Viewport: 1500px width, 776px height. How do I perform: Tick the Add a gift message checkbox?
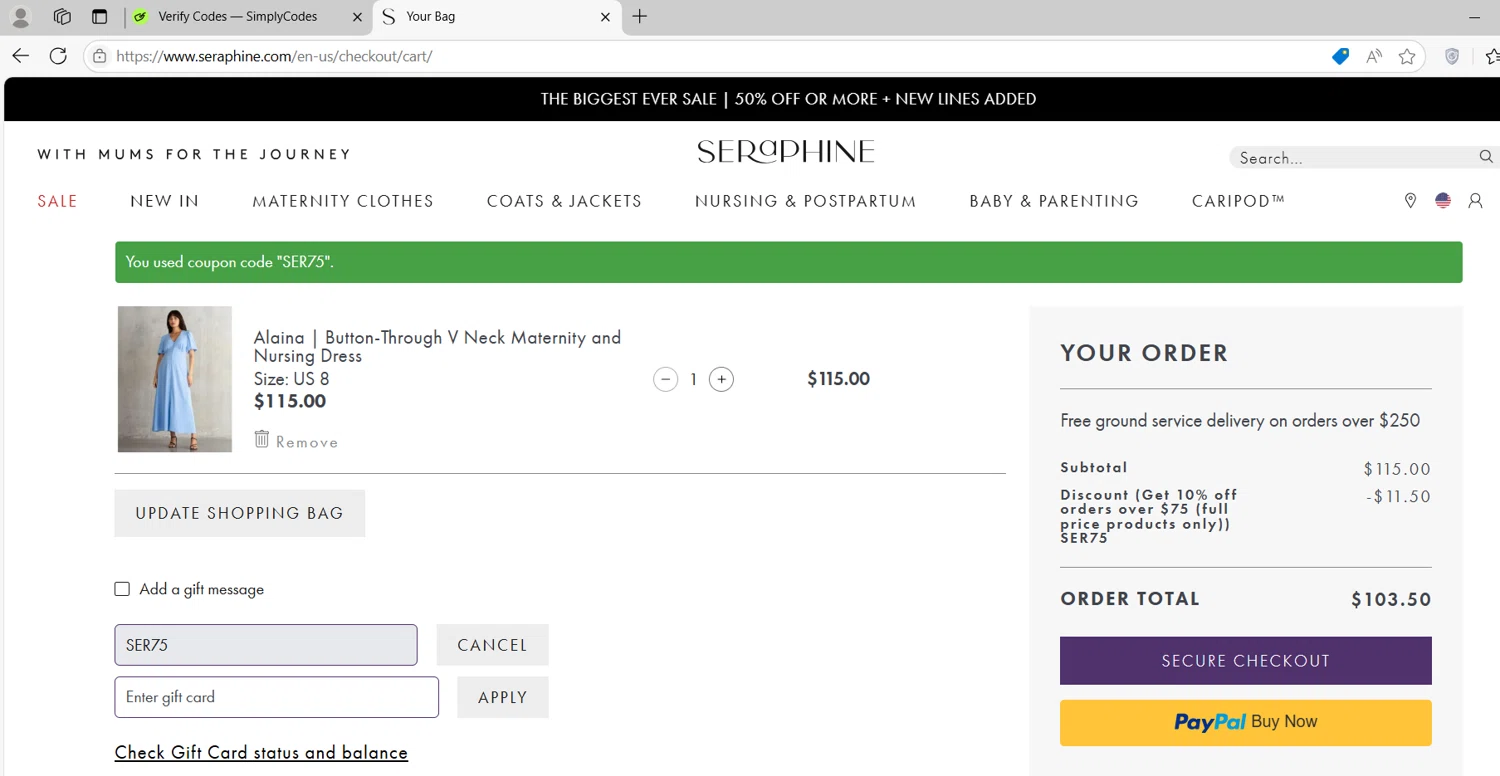point(122,589)
